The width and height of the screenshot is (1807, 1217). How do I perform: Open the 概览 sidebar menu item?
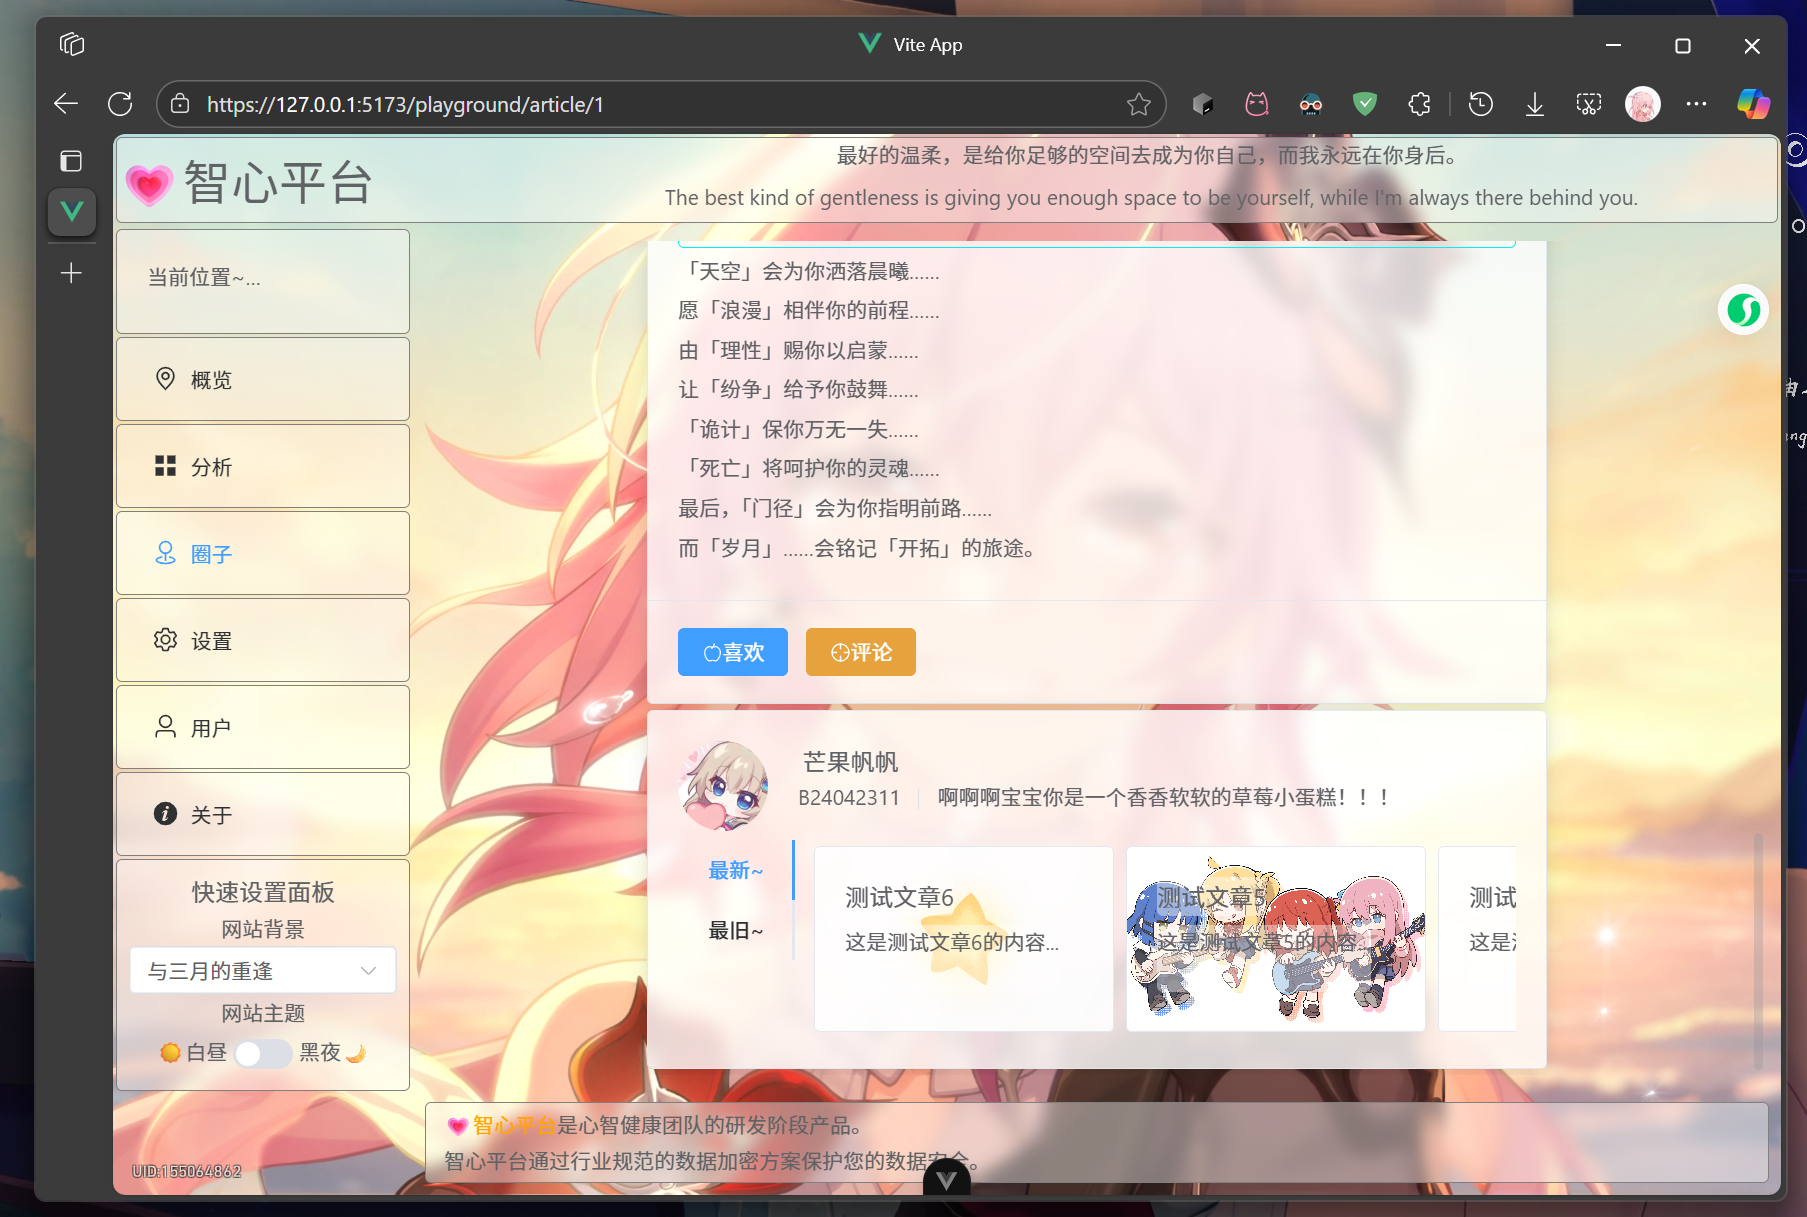263,380
